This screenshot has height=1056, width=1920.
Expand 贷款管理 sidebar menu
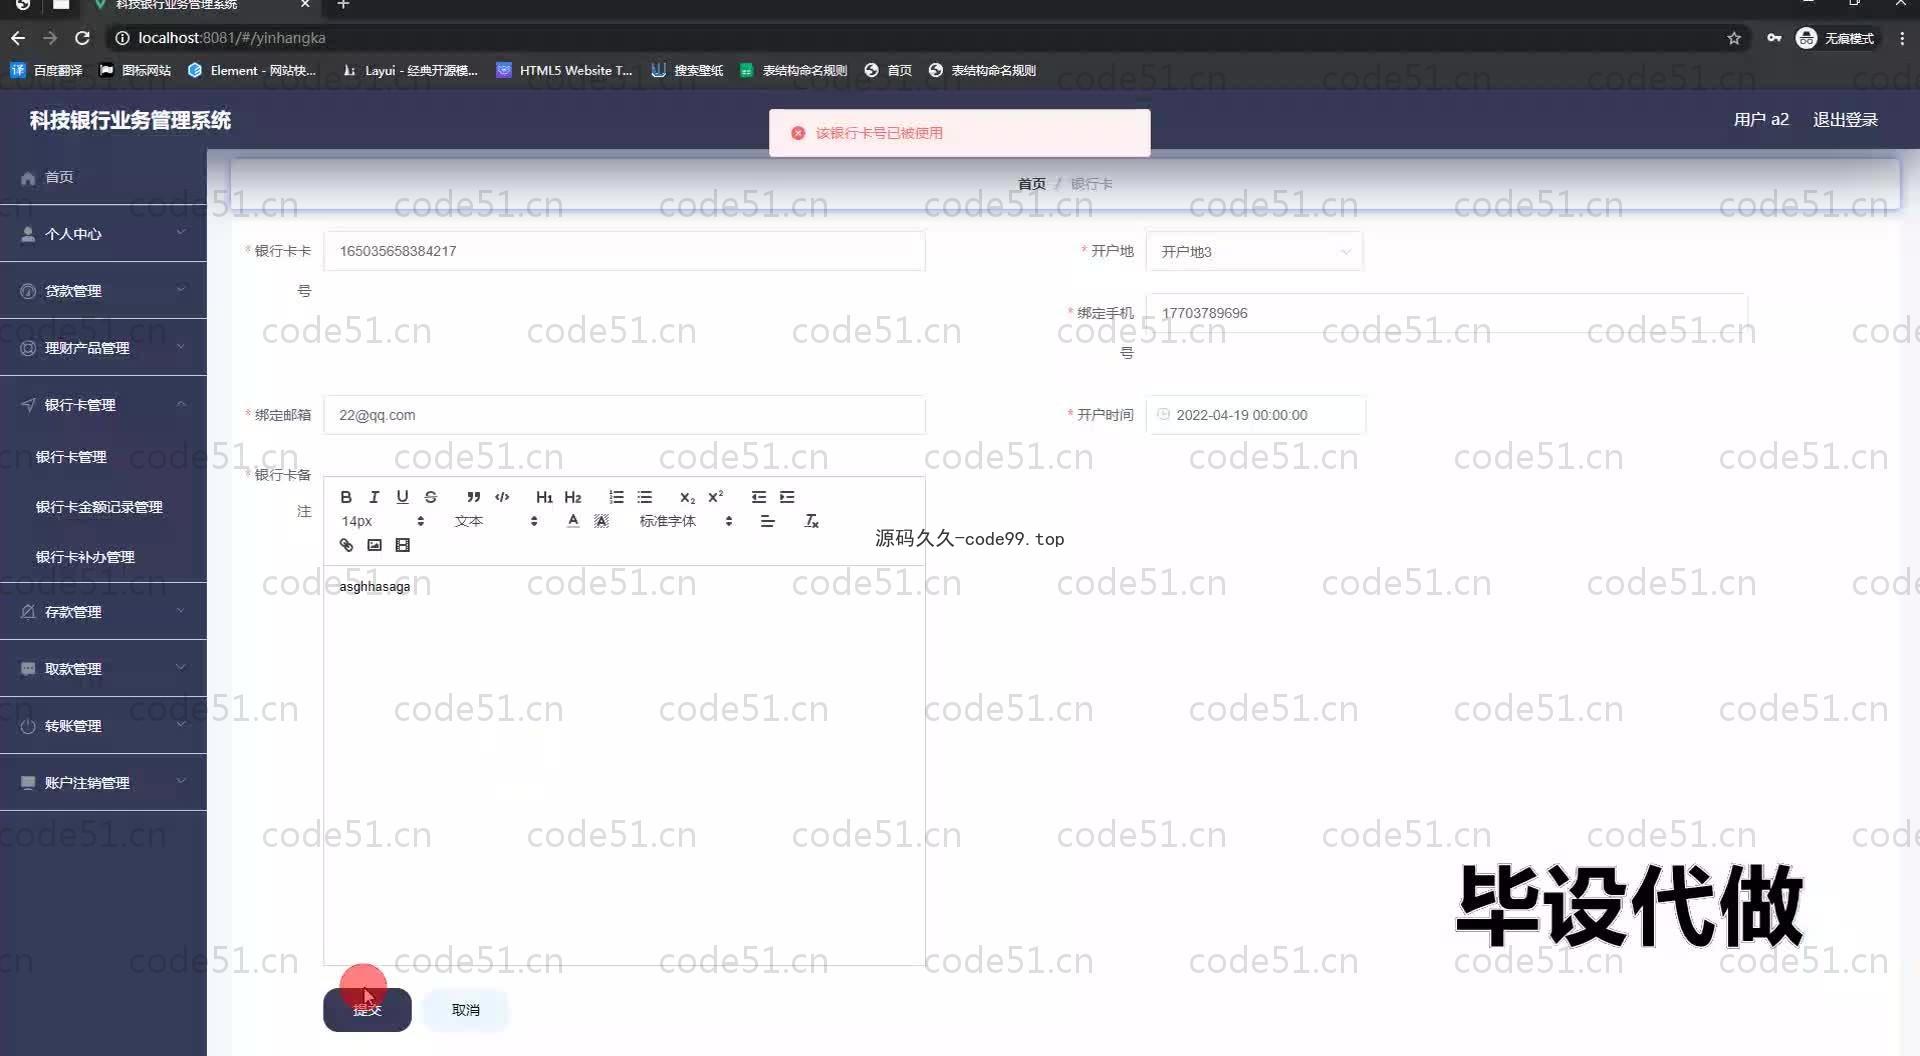tap(103, 291)
